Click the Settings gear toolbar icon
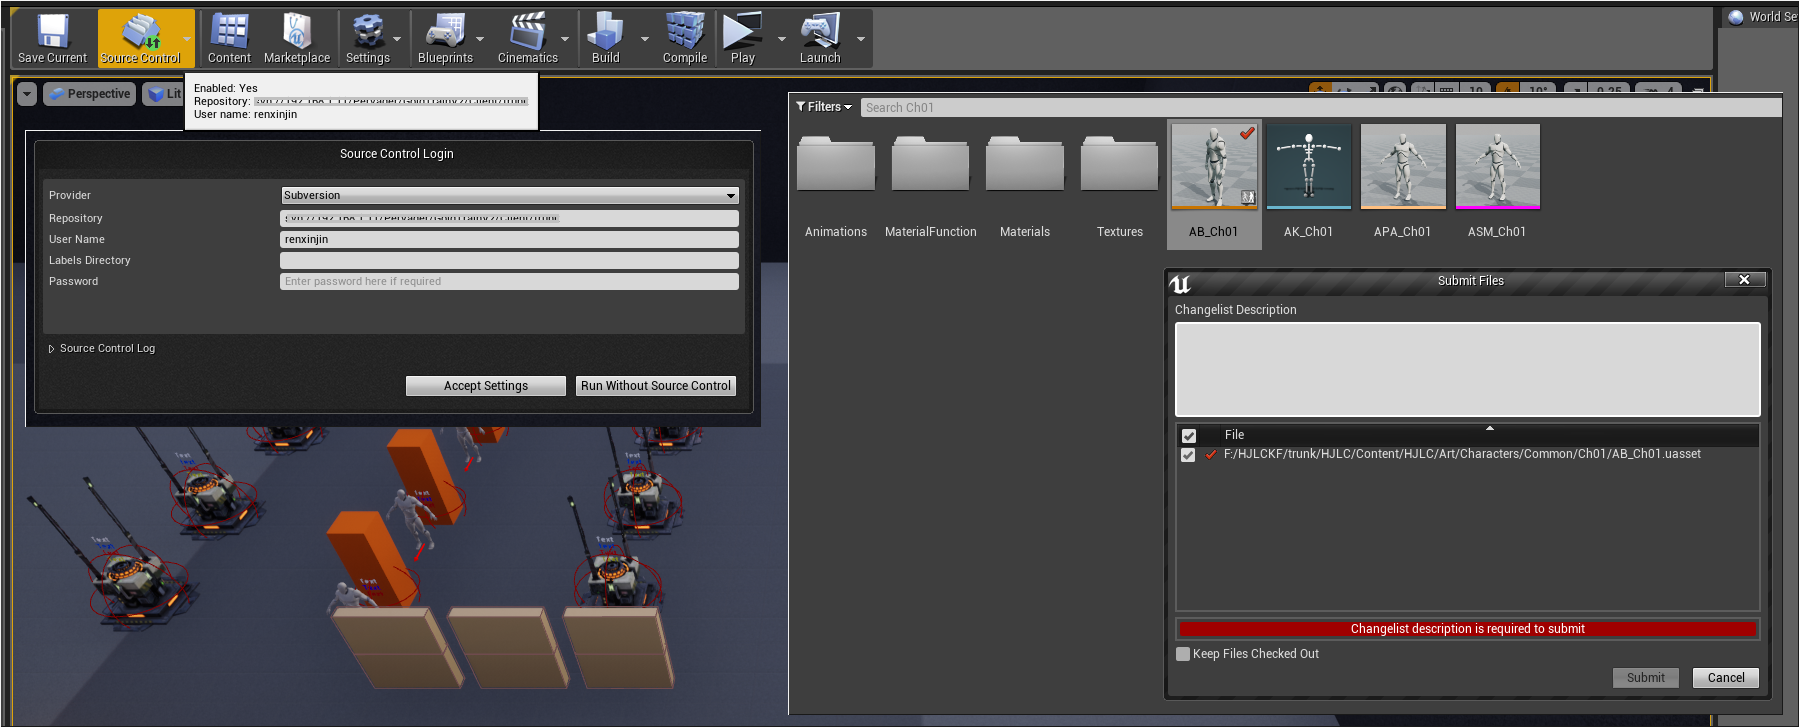The image size is (1799, 727). coord(368,39)
